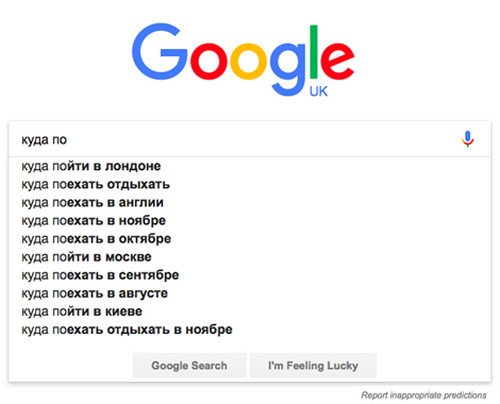Image resolution: width=500 pixels, height=404 pixels.
Task: Select suggestion куда пойти в москве
Action: pyautogui.click(x=86, y=257)
